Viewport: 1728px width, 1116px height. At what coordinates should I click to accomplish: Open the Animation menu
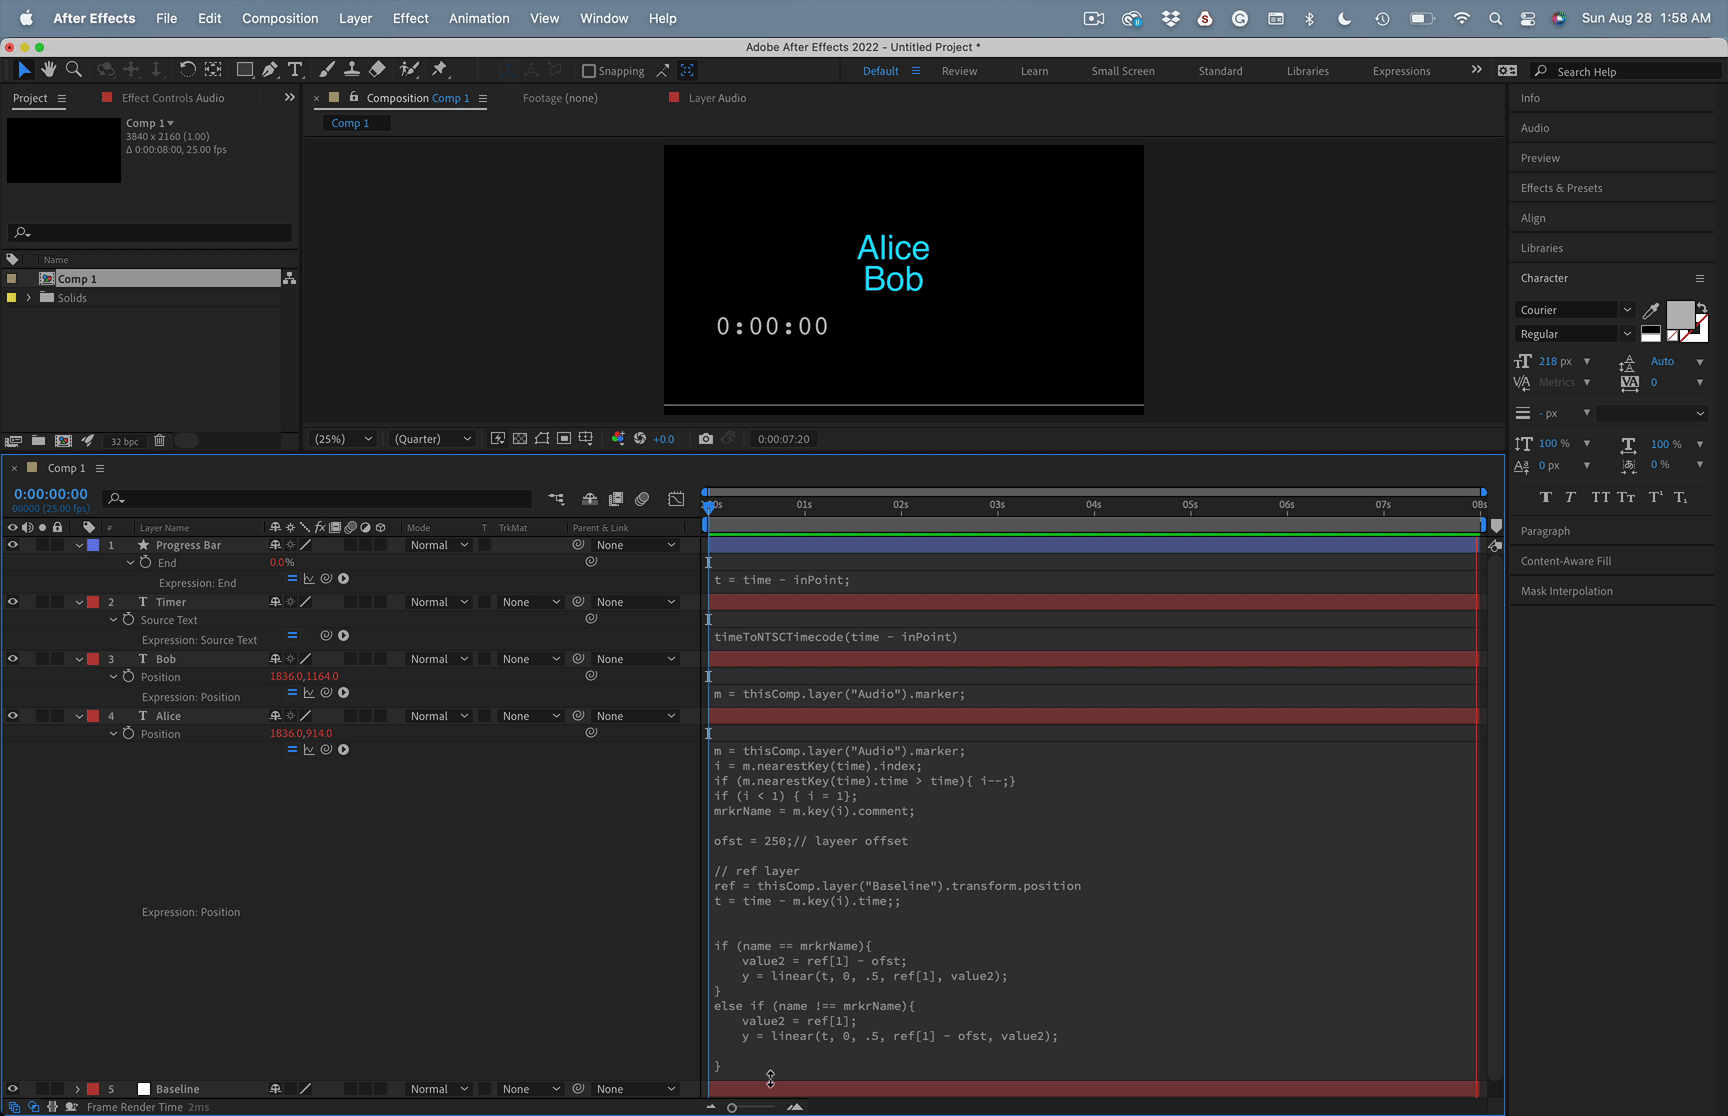pyautogui.click(x=479, y=18)
